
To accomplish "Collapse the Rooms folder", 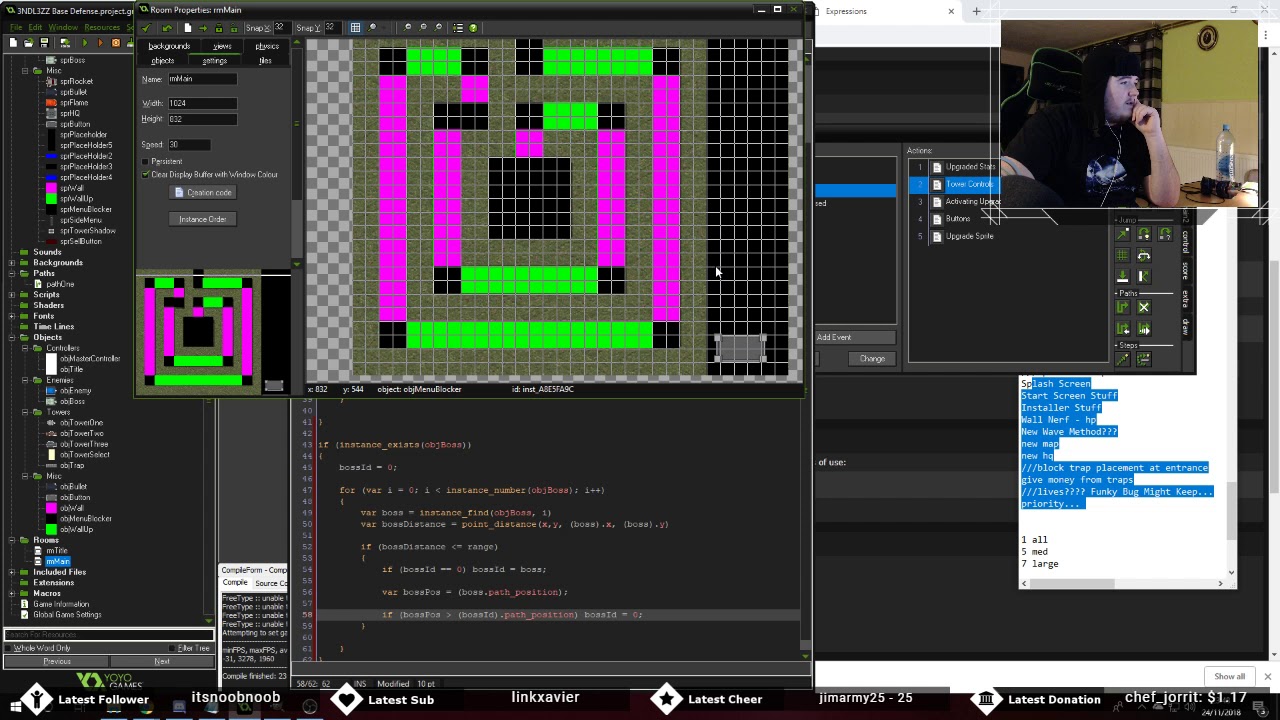I will (x=12, y=540).
